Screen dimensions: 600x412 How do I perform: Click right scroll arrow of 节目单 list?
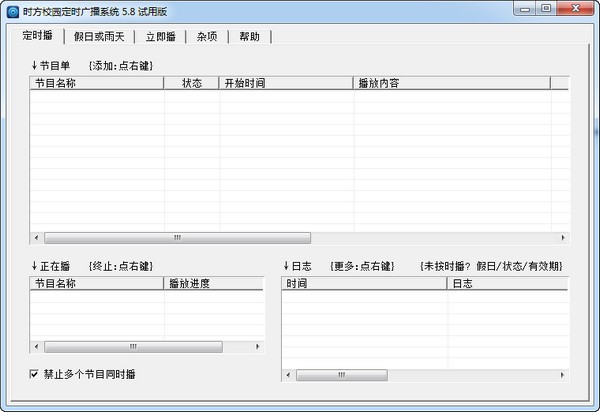(x=563, y=238)
